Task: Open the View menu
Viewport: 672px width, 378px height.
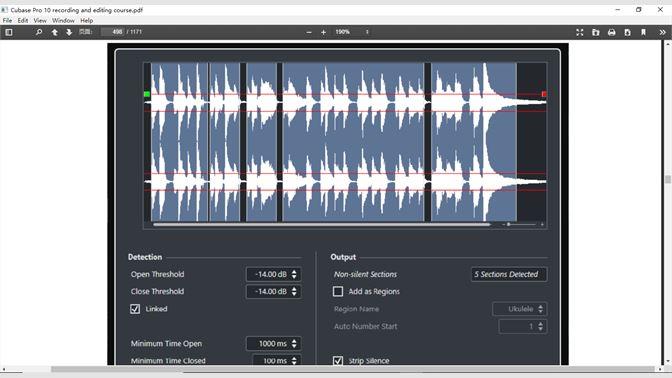Action: pyautogui.click(x=40, y=20)
